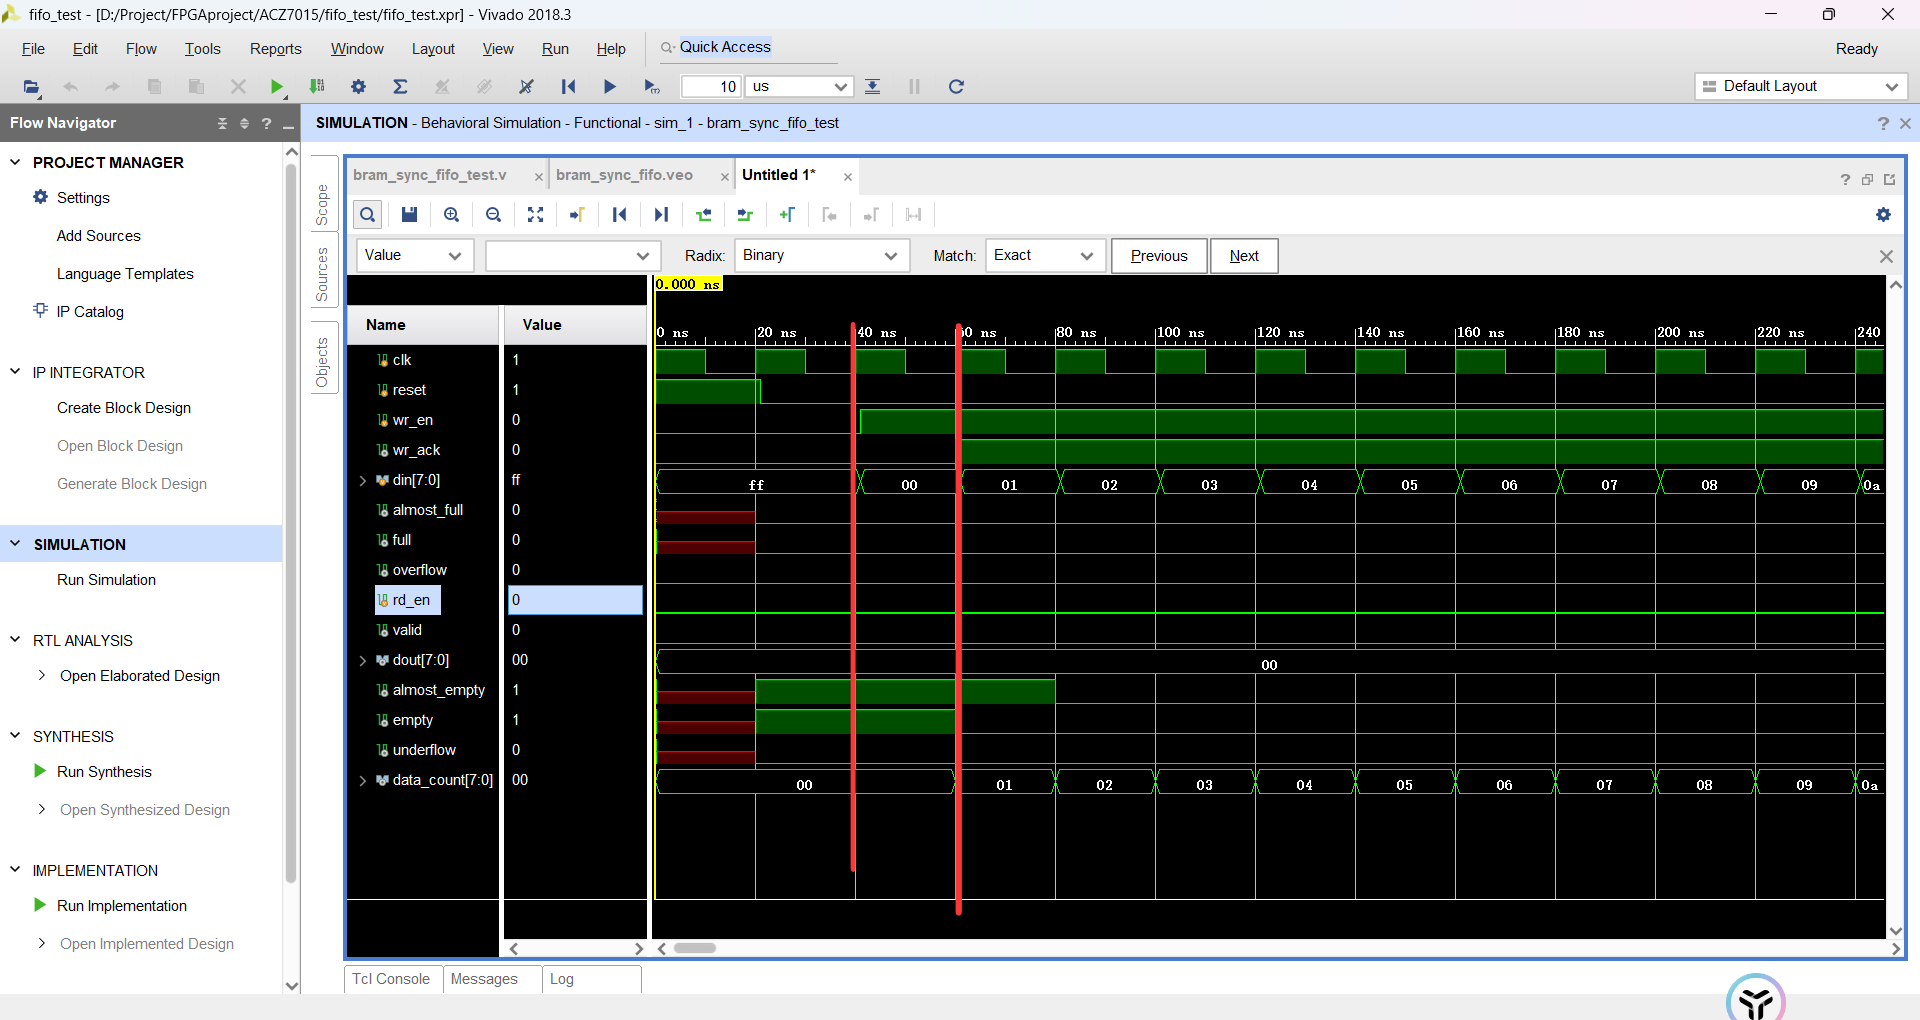Open the Value search-type dropdown
Screen dimensions: 1920x1020
click(415, 256)
